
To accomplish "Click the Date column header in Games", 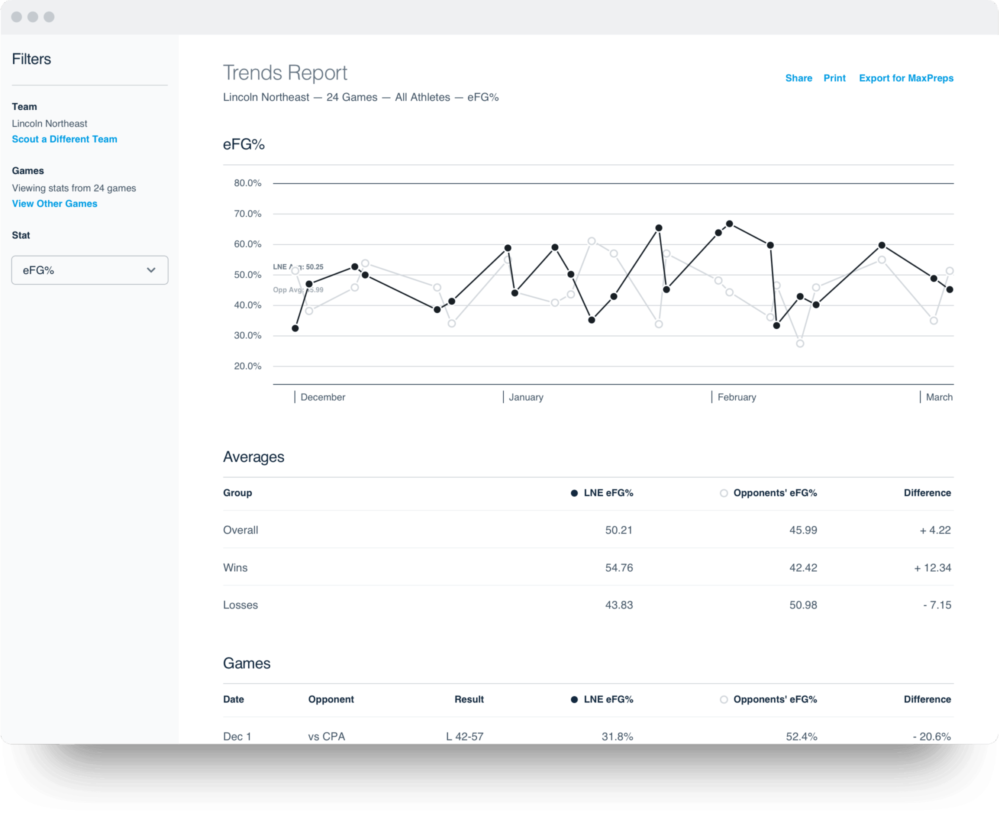I will coord(233,699).
